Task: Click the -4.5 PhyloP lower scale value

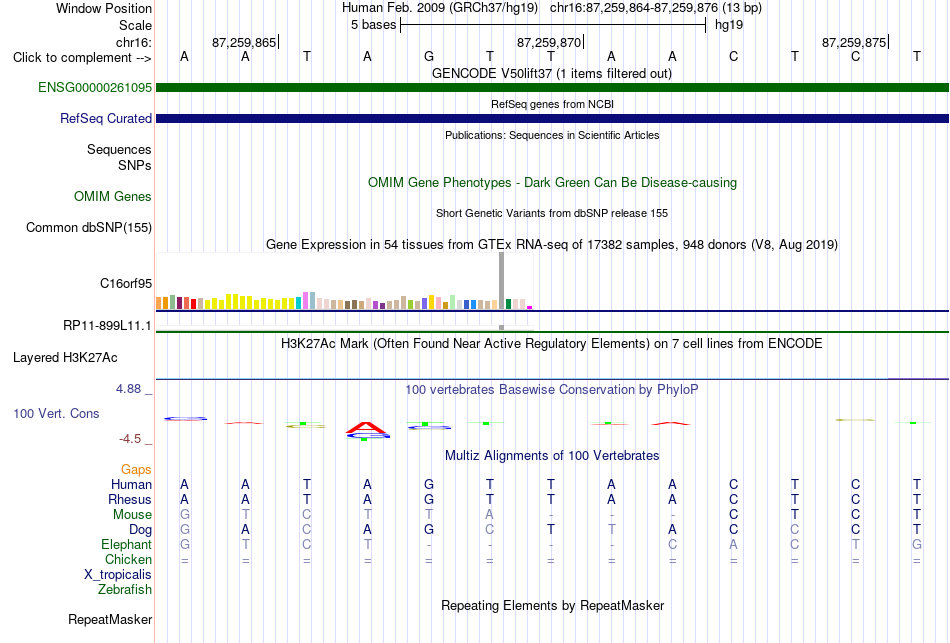Action: (x=130, y=439)
